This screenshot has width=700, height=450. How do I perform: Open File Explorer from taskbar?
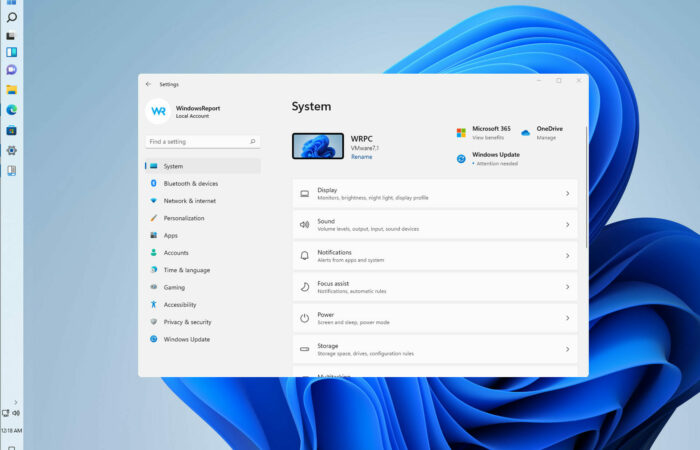click(12, 90)
